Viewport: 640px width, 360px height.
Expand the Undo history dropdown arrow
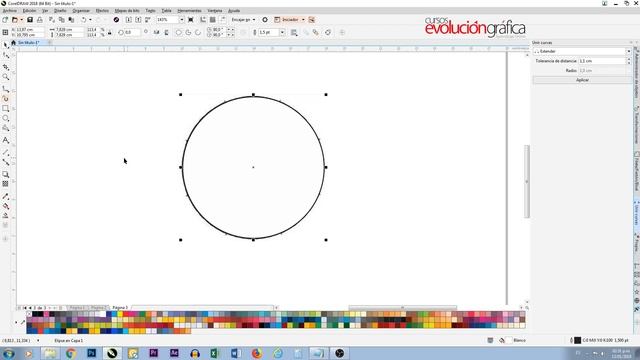pyautogui.click(x=90, y=20)
